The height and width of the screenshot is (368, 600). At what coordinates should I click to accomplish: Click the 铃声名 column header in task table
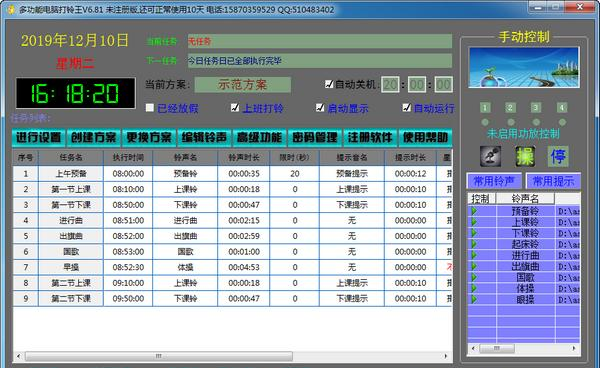[185, 157]
